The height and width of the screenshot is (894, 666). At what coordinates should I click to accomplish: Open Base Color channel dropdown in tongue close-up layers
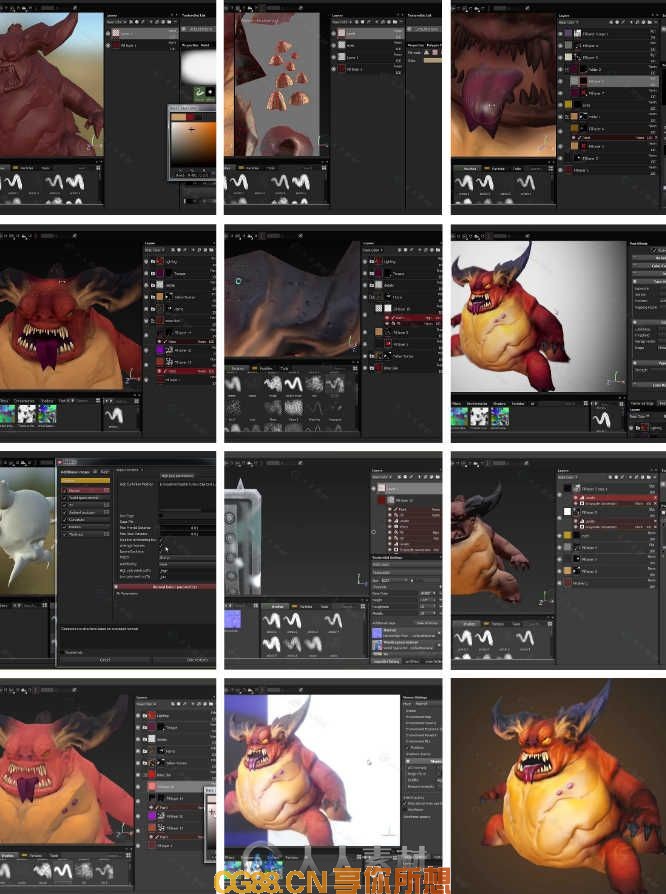pyautogui.click(x=568, y=22)
